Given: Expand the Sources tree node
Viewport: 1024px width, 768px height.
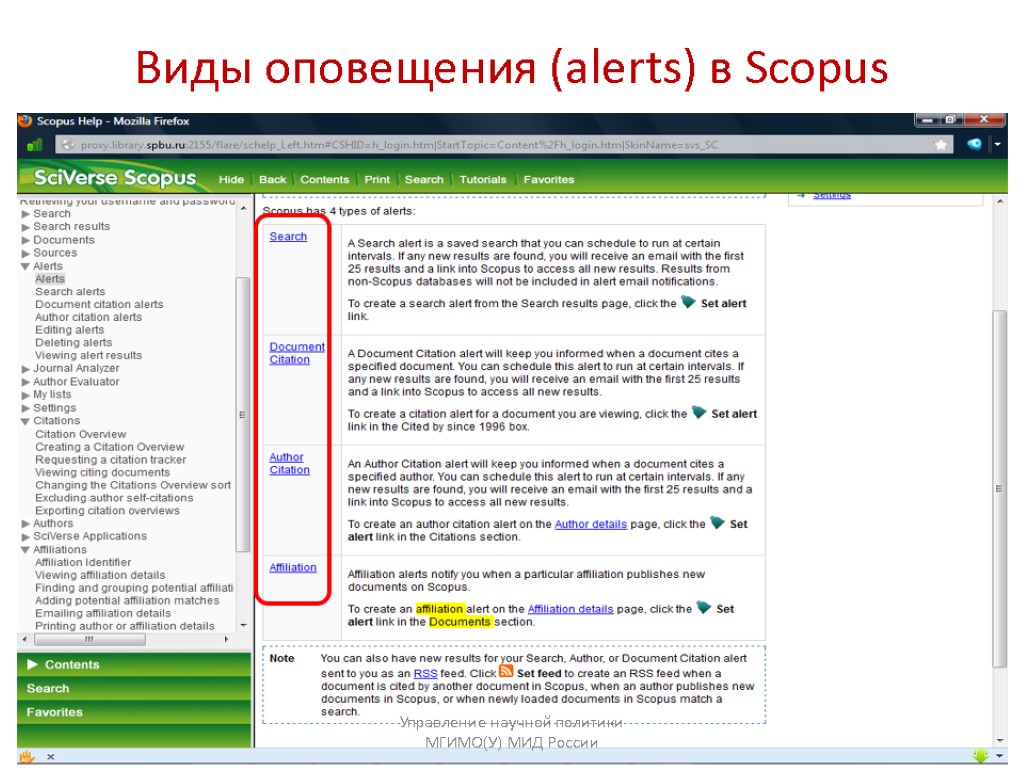Looking at the screenshot, I should pos(25,253).
